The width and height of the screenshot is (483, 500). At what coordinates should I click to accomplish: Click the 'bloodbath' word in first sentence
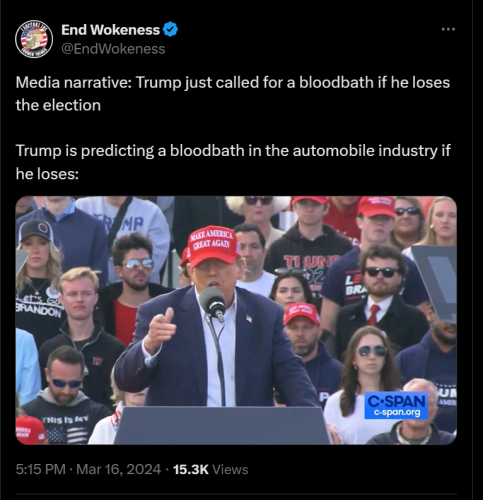pyautogui.click(x=336, y=82)
